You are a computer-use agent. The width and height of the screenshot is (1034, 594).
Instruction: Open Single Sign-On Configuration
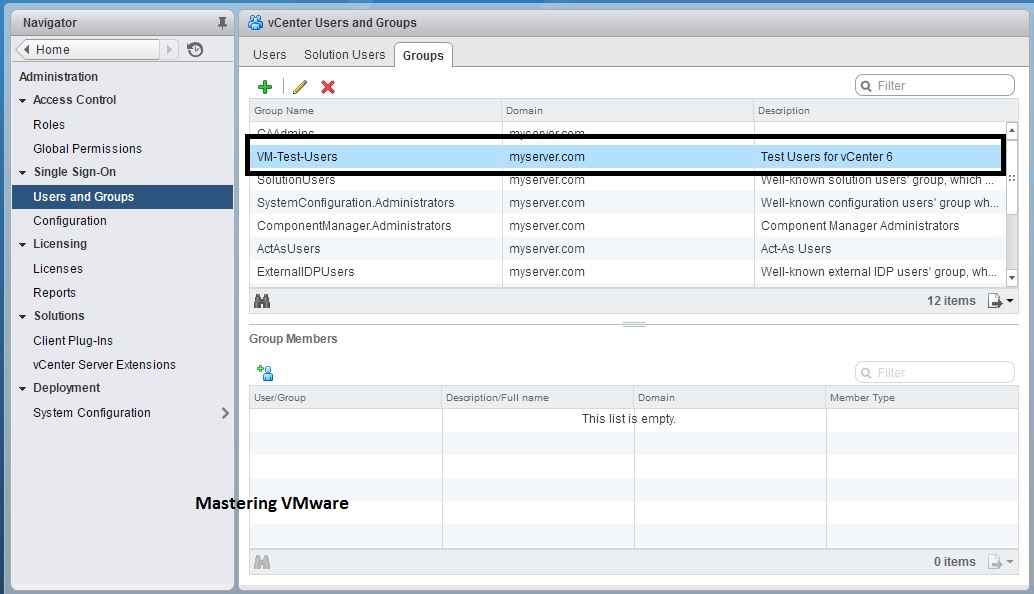click(x=70, y=221)
